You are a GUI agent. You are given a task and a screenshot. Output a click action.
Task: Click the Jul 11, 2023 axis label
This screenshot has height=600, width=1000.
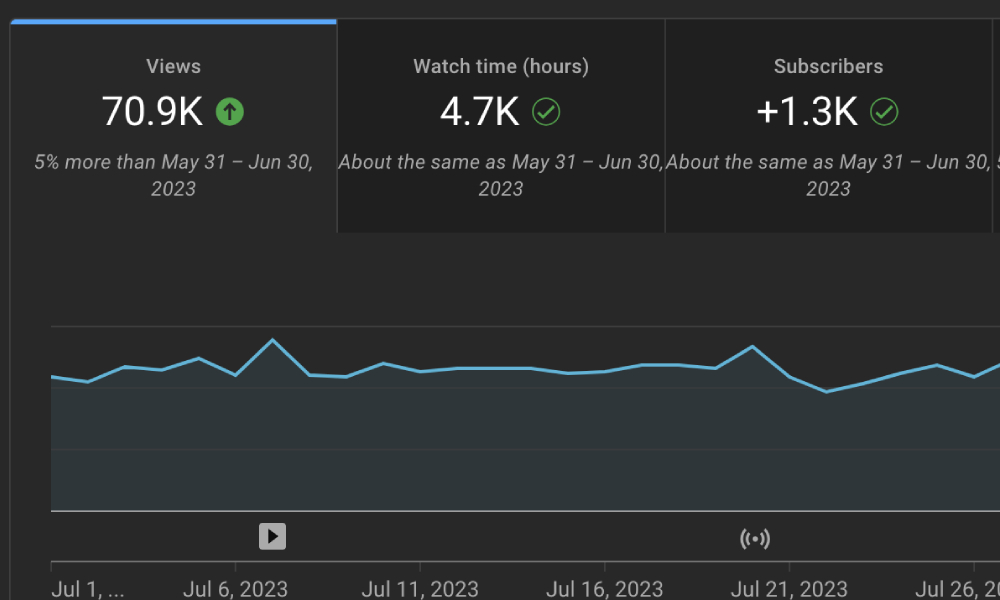[420, 589]
